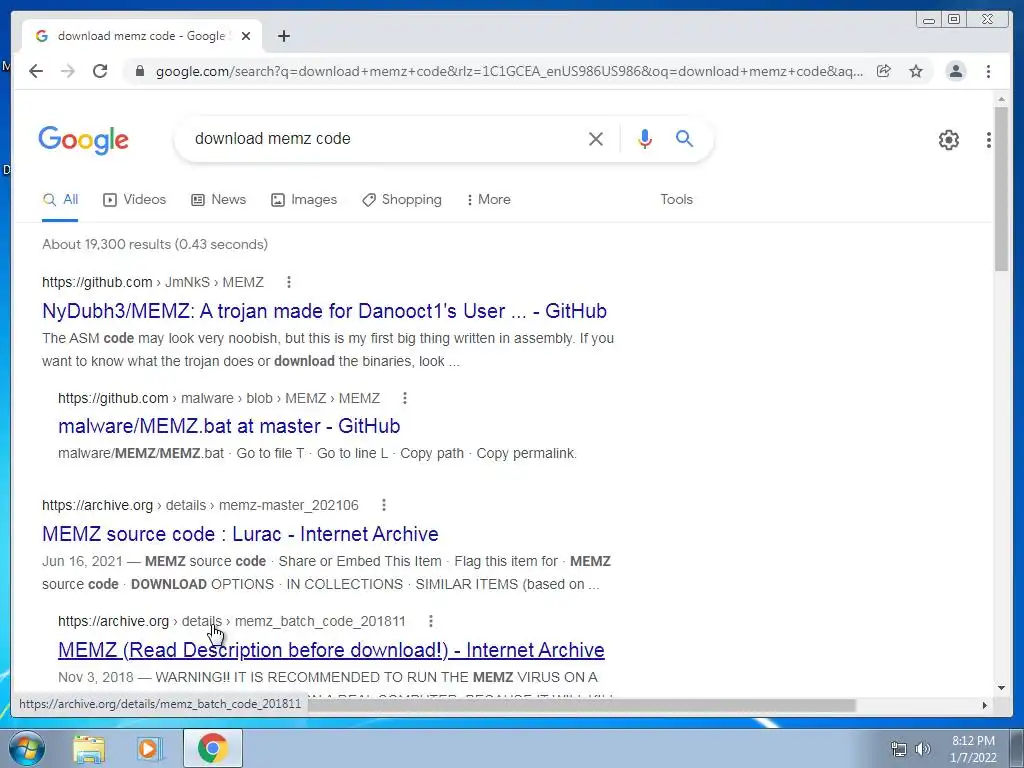Open the volume speaker tray icon
The image size is (1024, 768).
pos(923,749)
